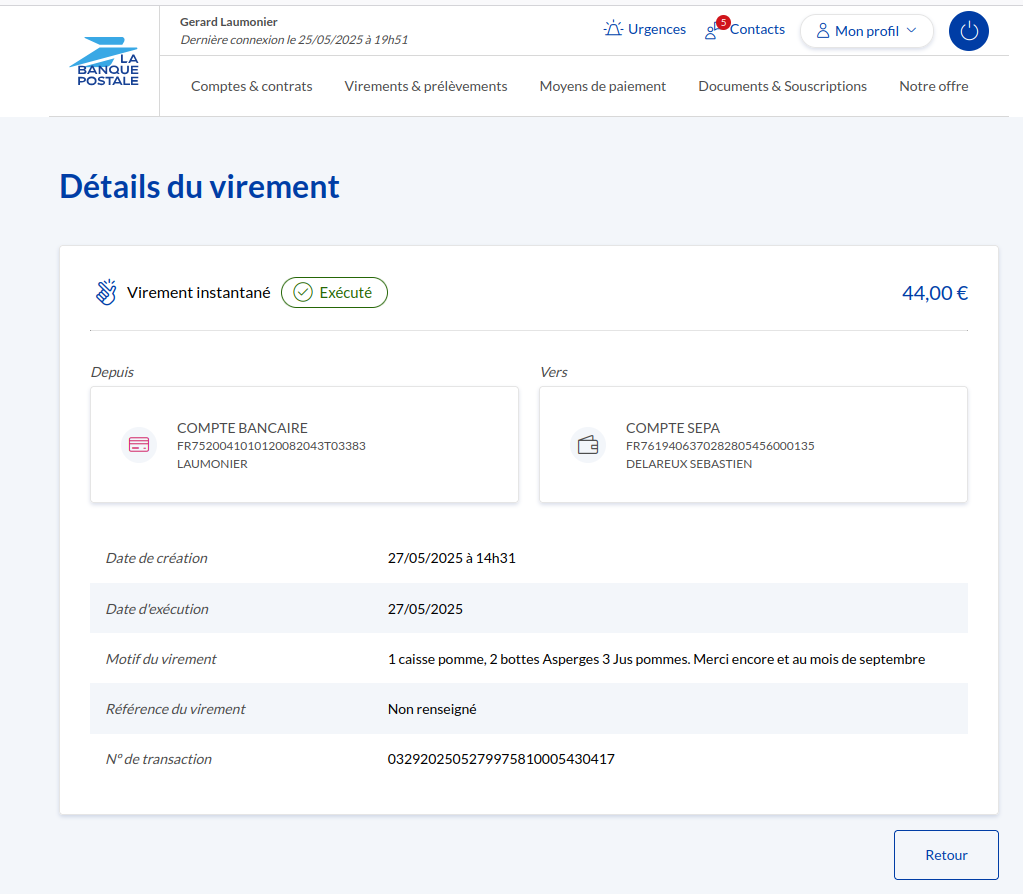Click the Retour button
This screenshot has height=894, width=1023.
tap(946, 855)
